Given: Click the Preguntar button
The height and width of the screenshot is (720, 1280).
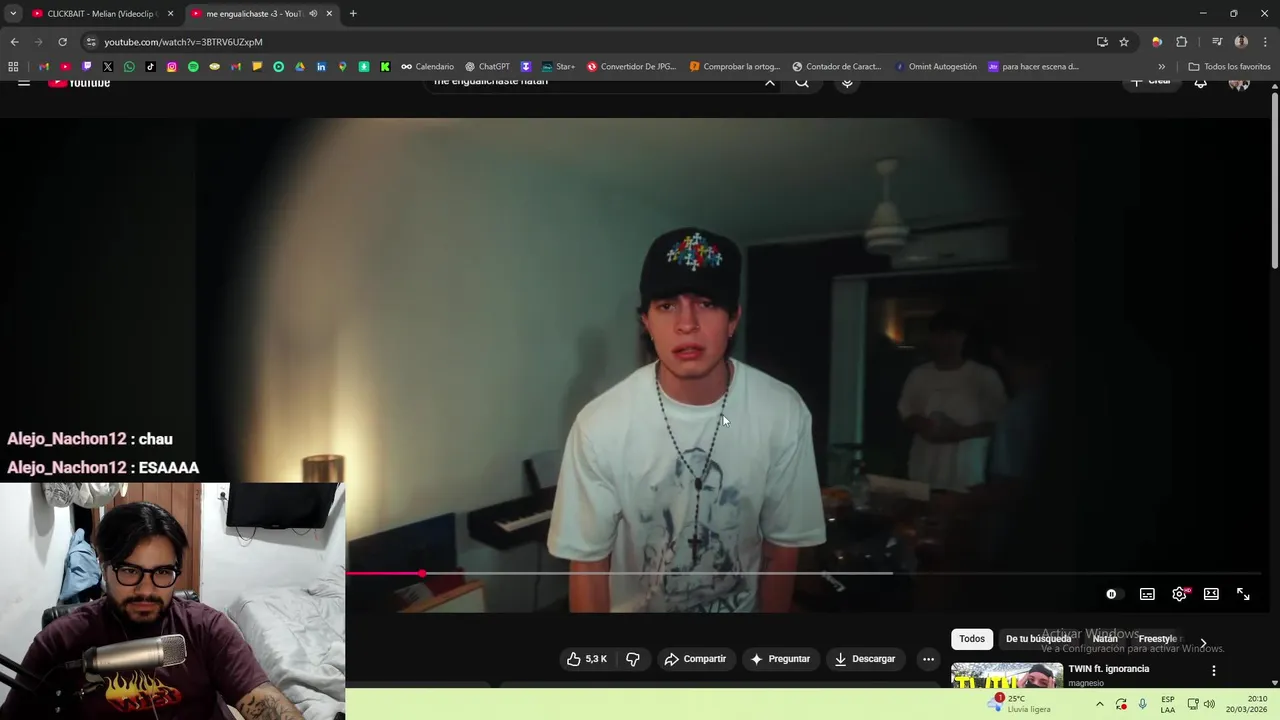Looking at the screenshot, I should [780, 659].
